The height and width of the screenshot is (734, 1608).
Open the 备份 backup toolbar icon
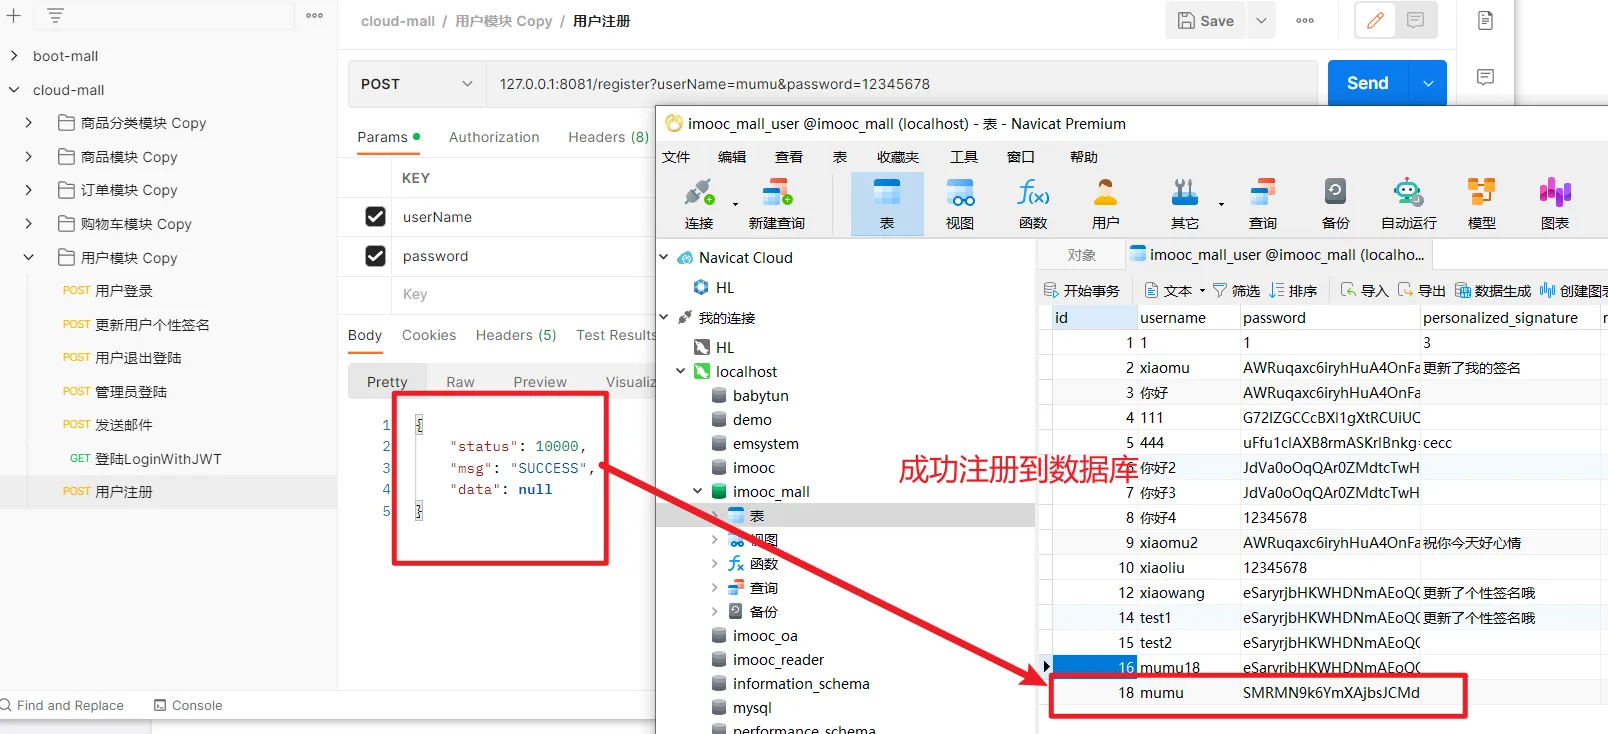click(x=1335, y=192)
